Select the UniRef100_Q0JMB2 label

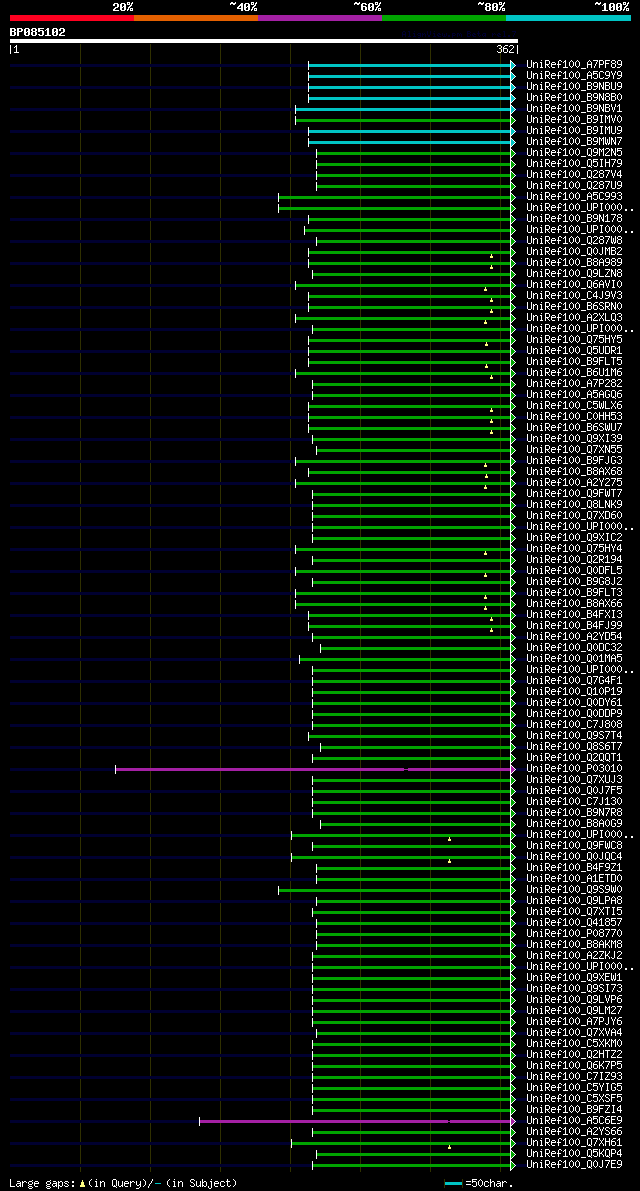[574, 252]
